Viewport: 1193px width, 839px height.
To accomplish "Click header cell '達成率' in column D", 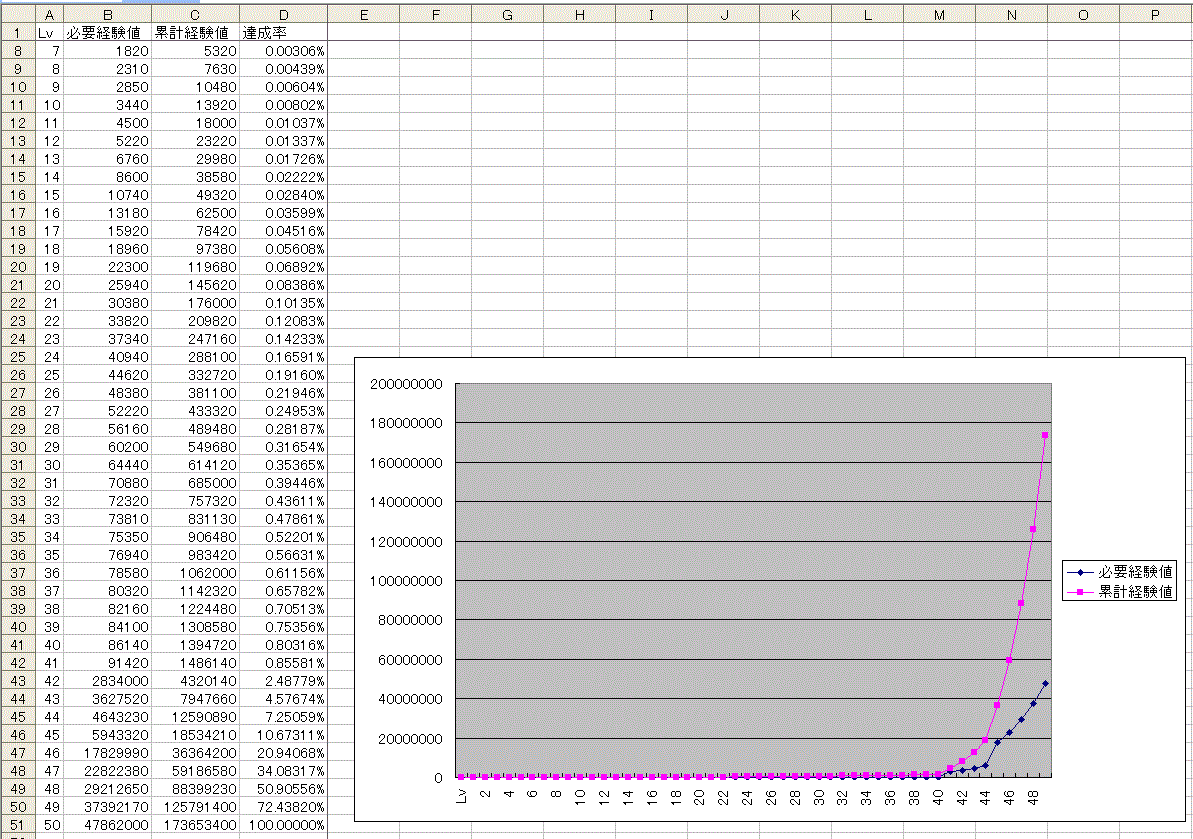I will (284, 33).
